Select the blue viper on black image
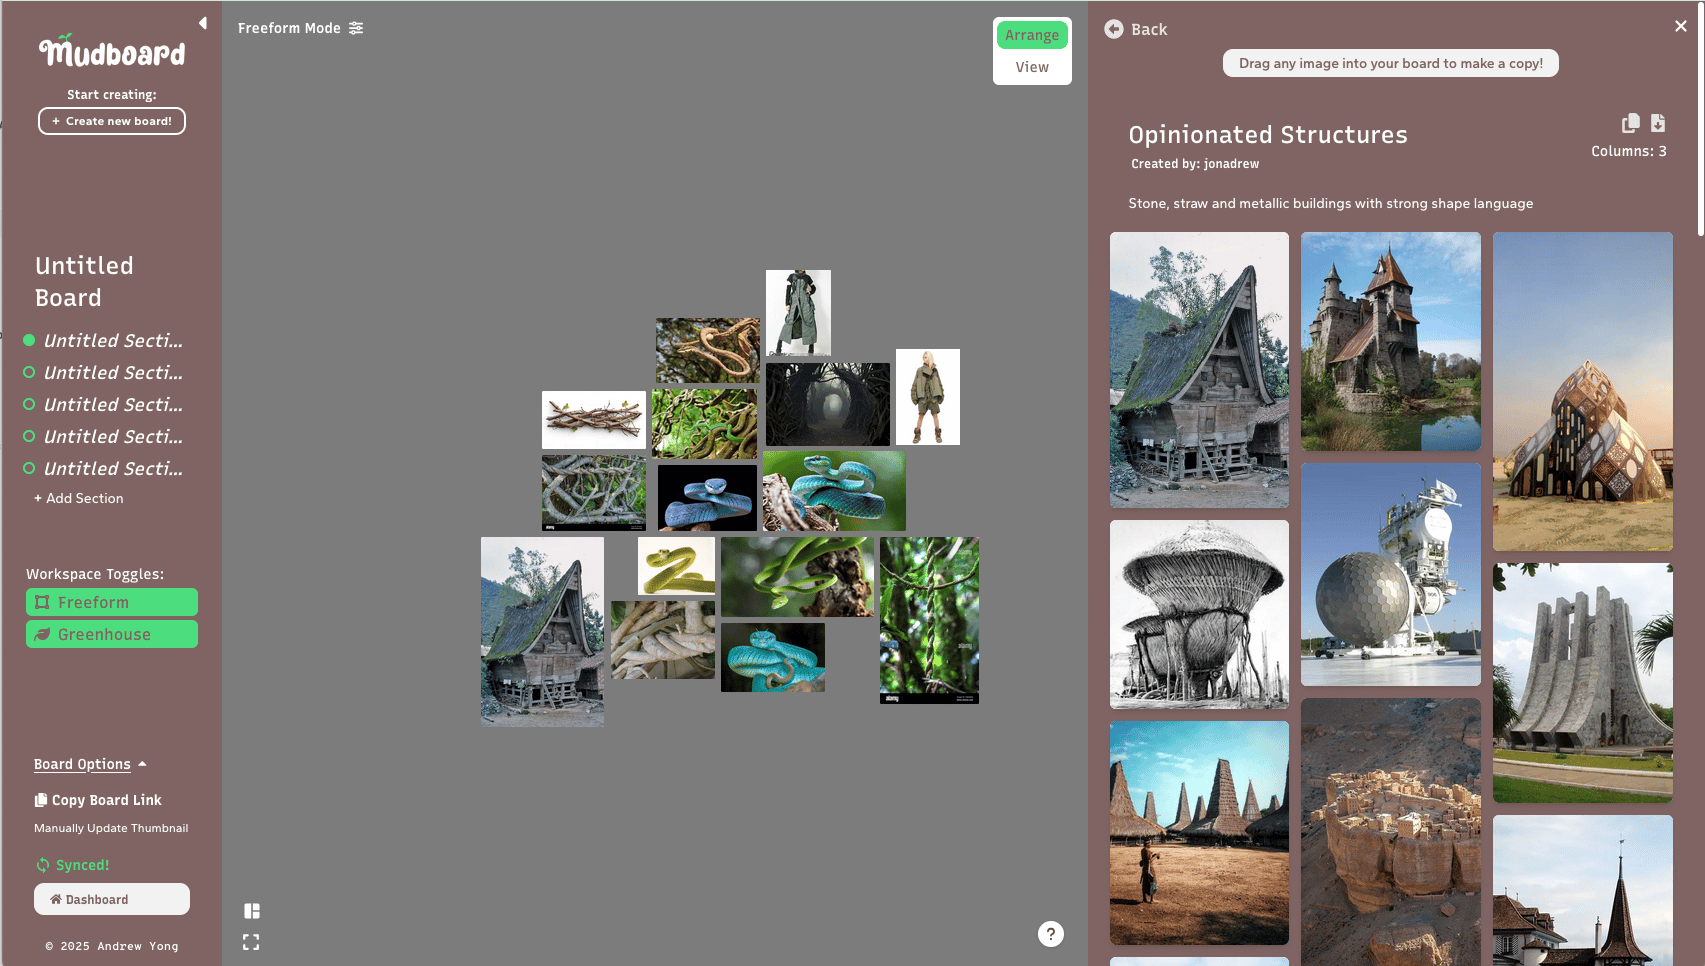 (x=707, y=498)
